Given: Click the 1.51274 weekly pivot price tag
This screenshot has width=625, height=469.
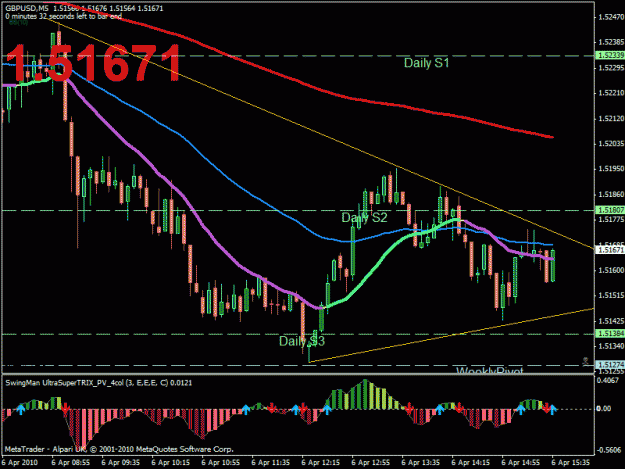Looking at the screenshot, I should [x=610, y=365].
